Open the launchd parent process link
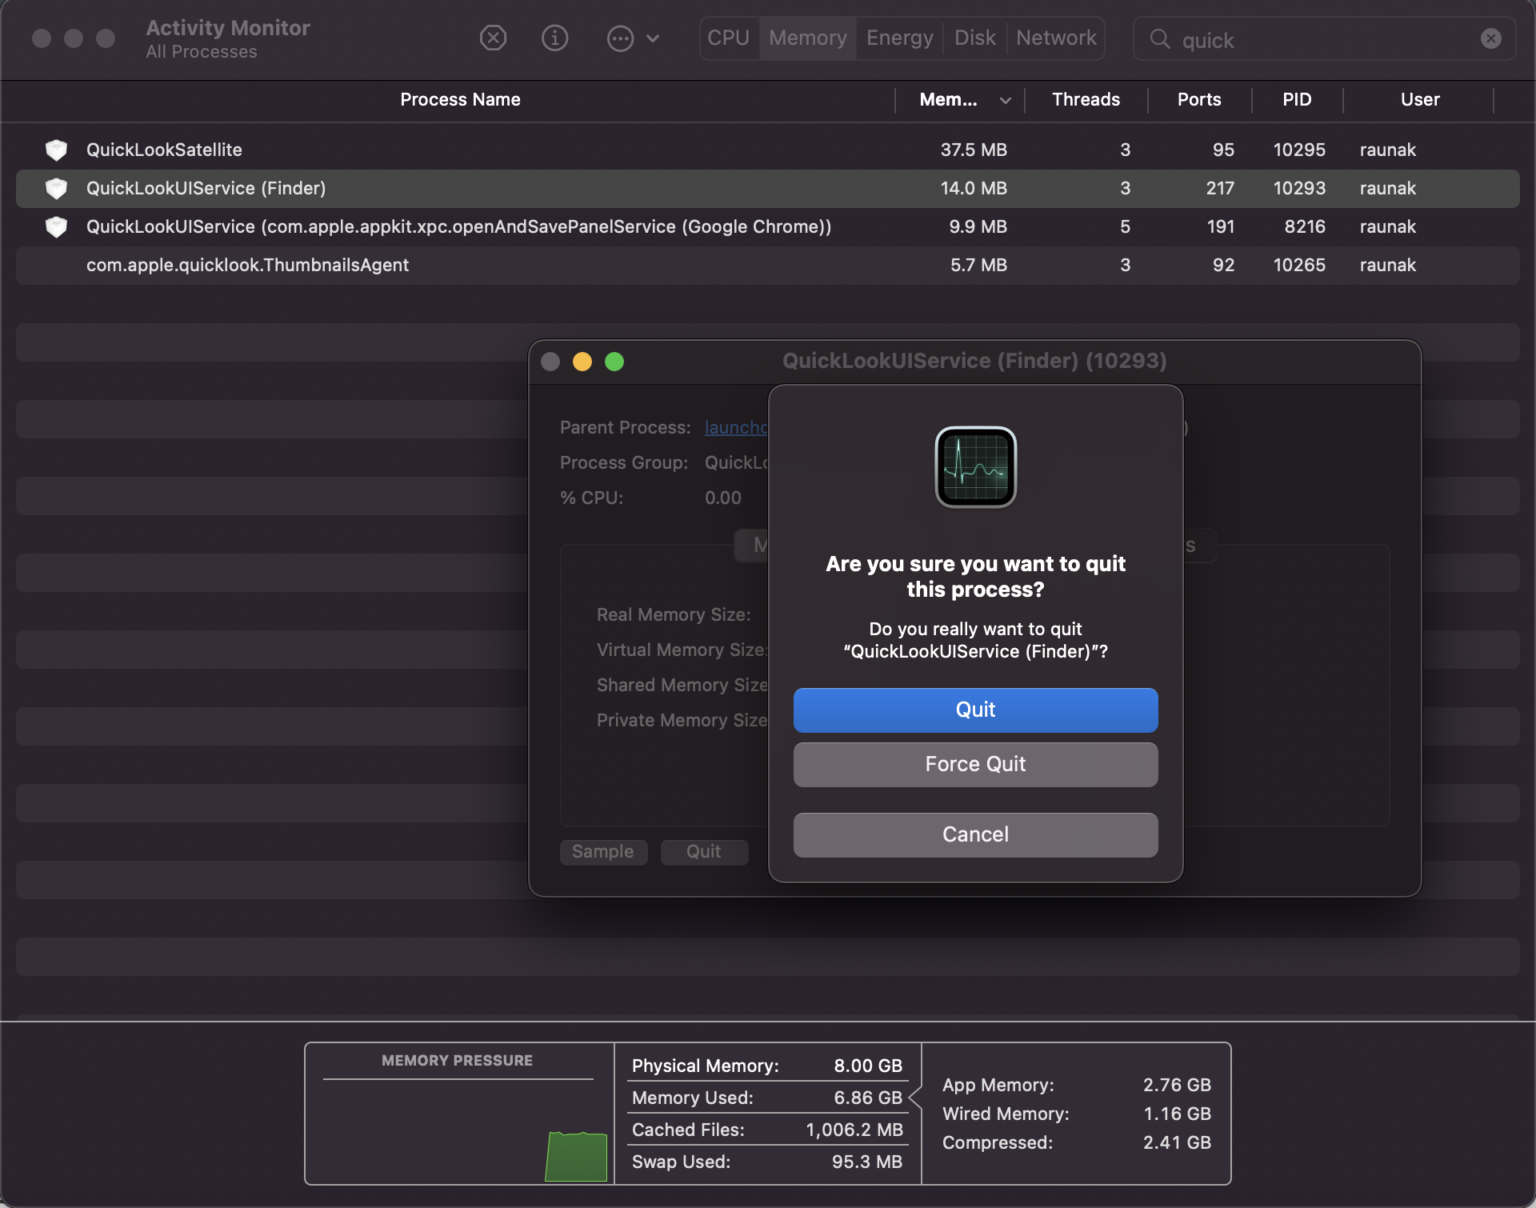This screenshot has height=1208, width=1536. pyautogui.click(x=735, y=428)
